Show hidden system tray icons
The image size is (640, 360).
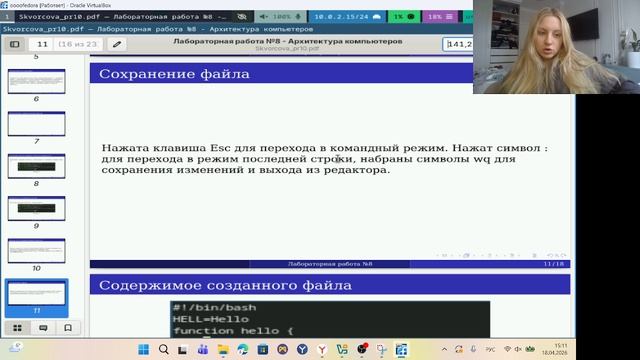444,349
